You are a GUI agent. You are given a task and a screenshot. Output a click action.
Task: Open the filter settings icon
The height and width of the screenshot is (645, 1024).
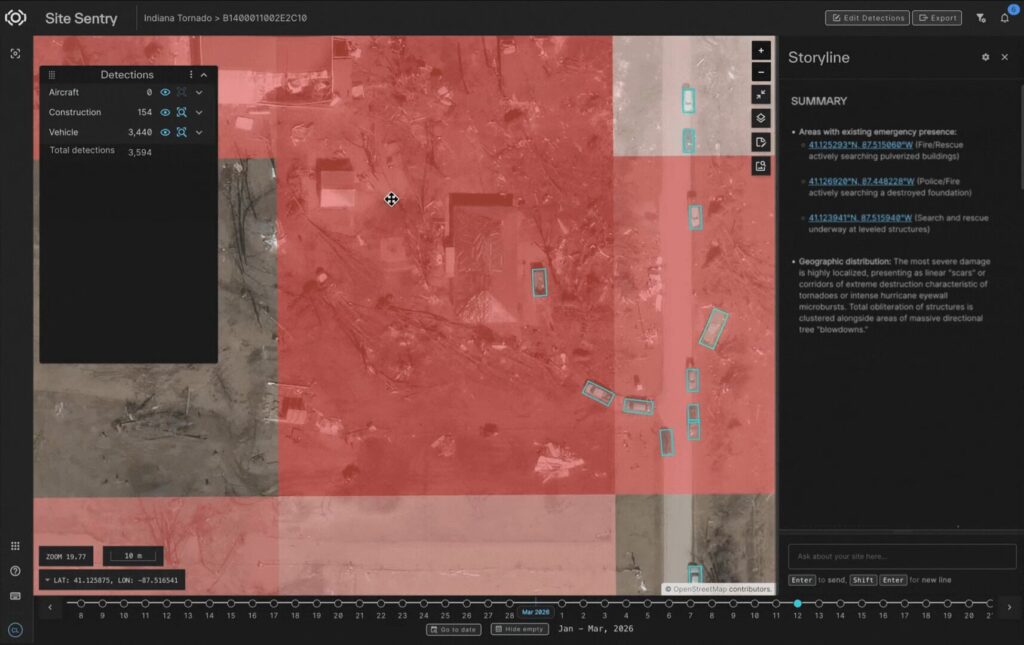(980, 18)
